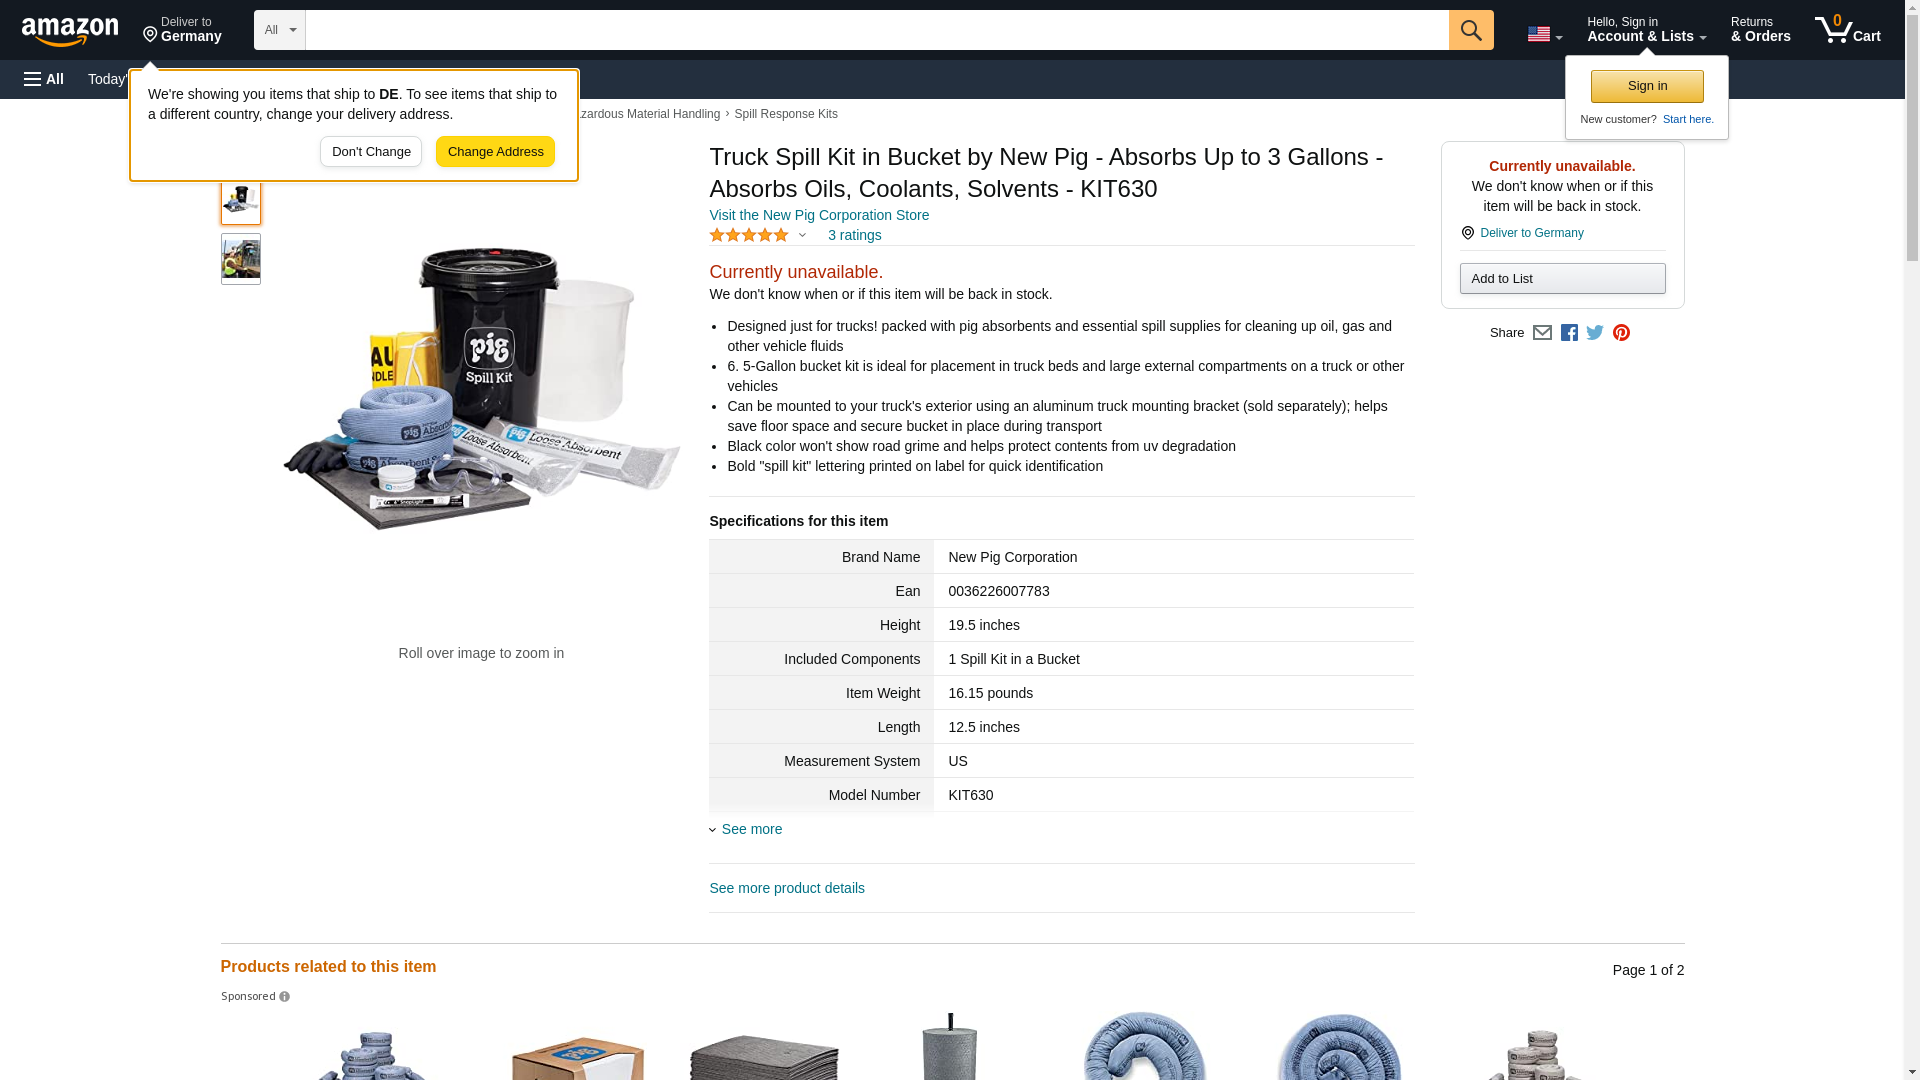
Task: Visit the New Pig Corporation Store
Action: pos(819,215)
